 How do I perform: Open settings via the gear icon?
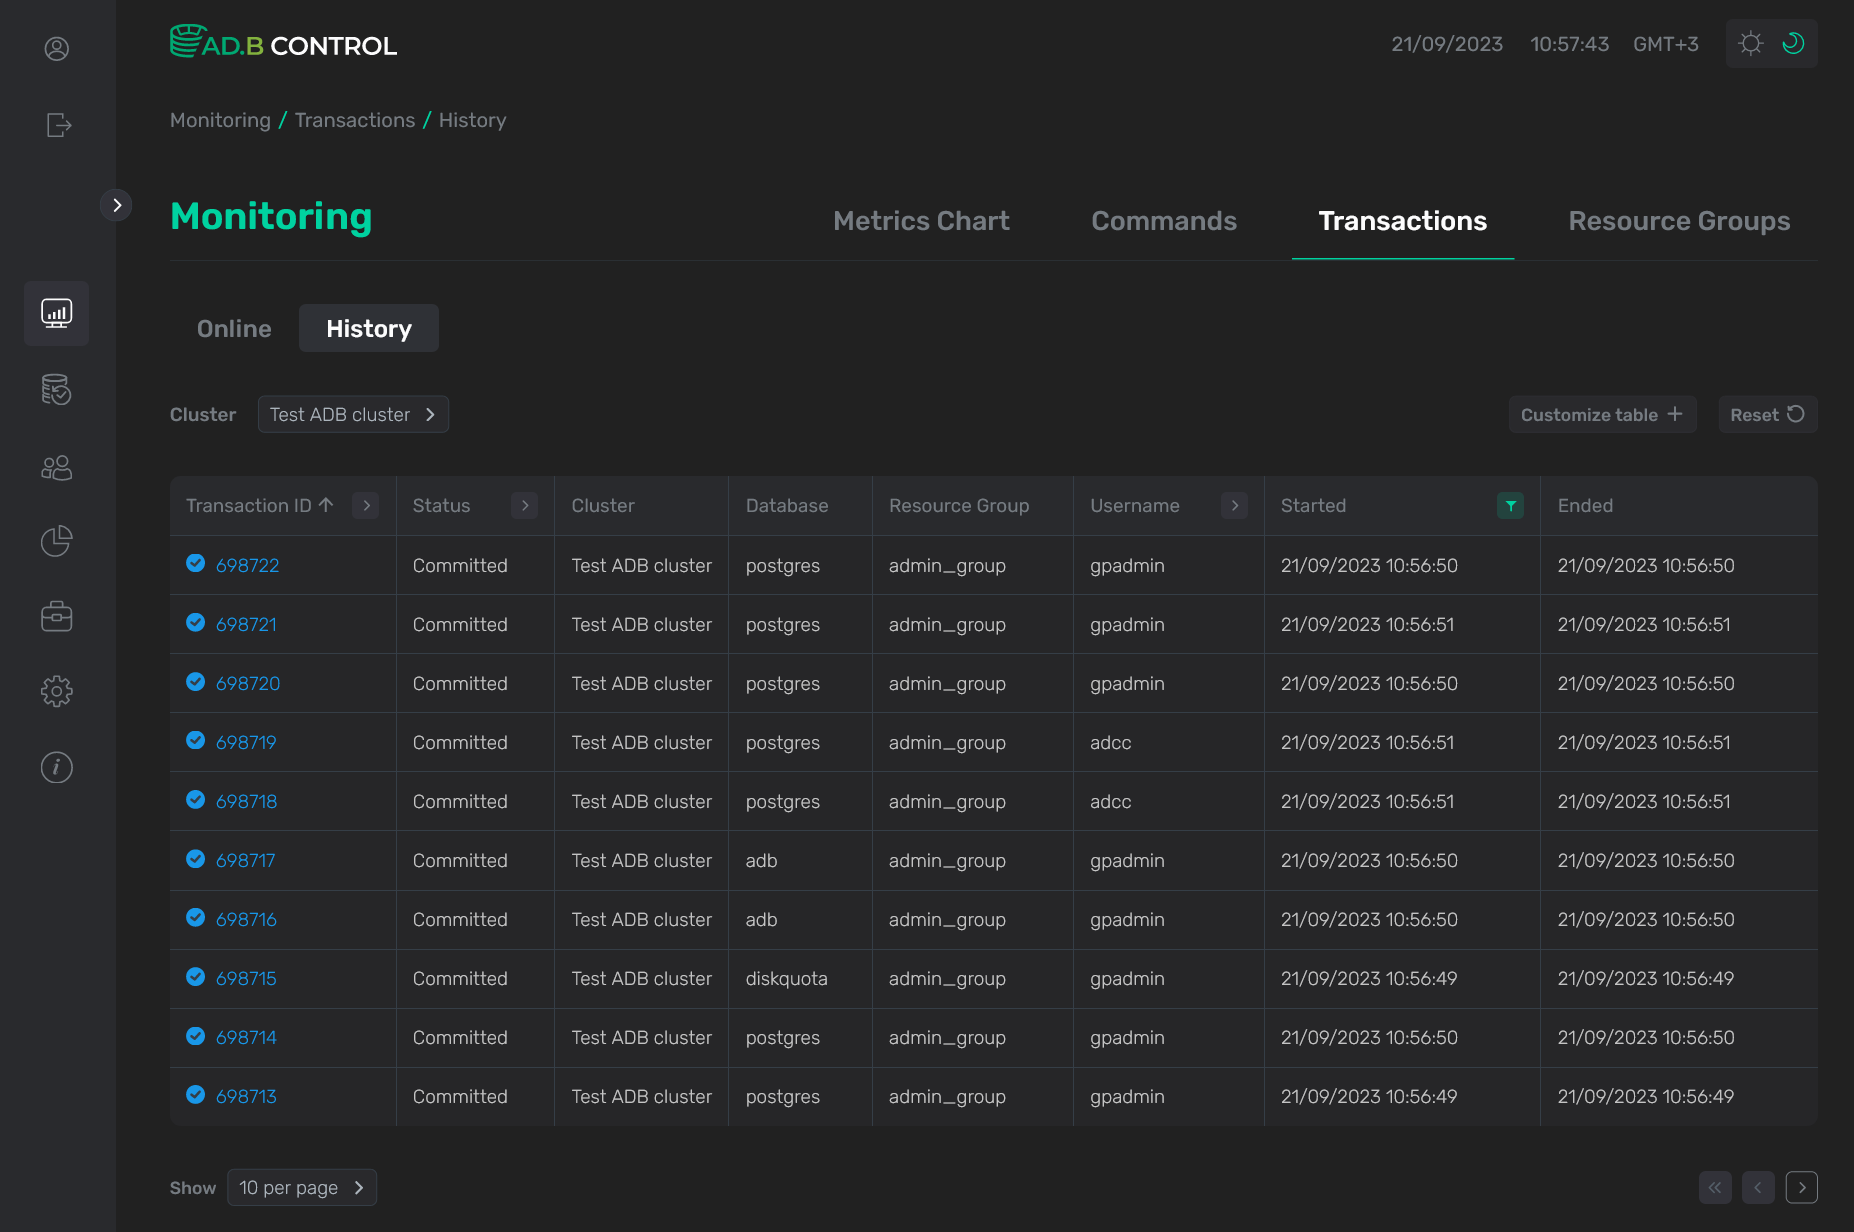[x=56, y=691]
